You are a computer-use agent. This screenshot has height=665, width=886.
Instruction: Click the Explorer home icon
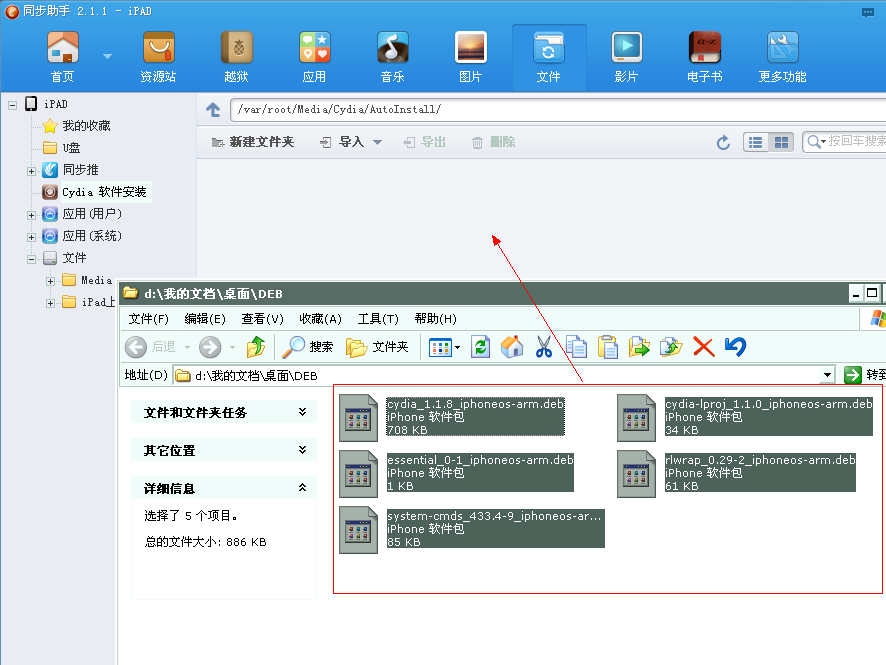(512, 347)
